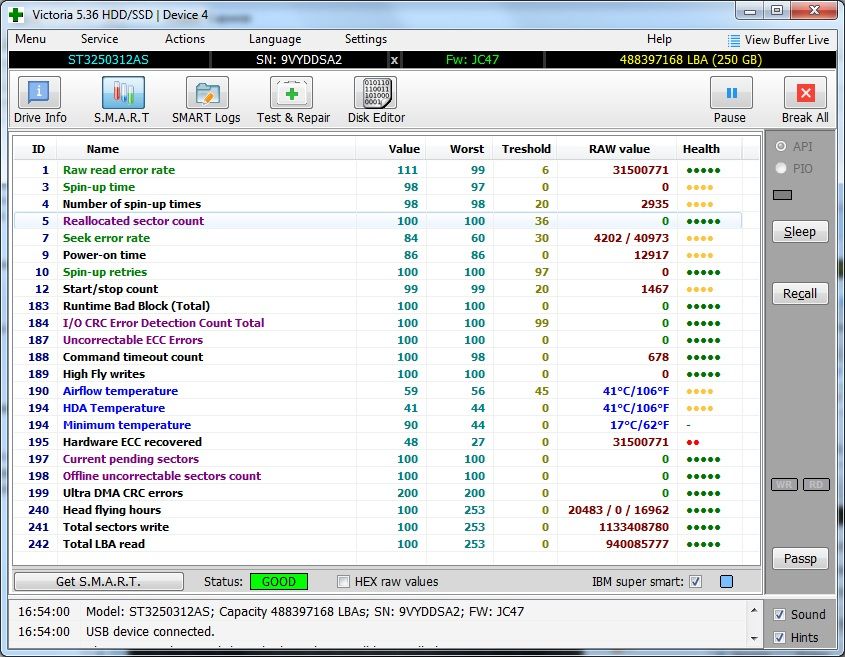Screen dimensions: 845x657
Task: Click the Get S.M.A.R.T. button
Action: pos(99,582)
